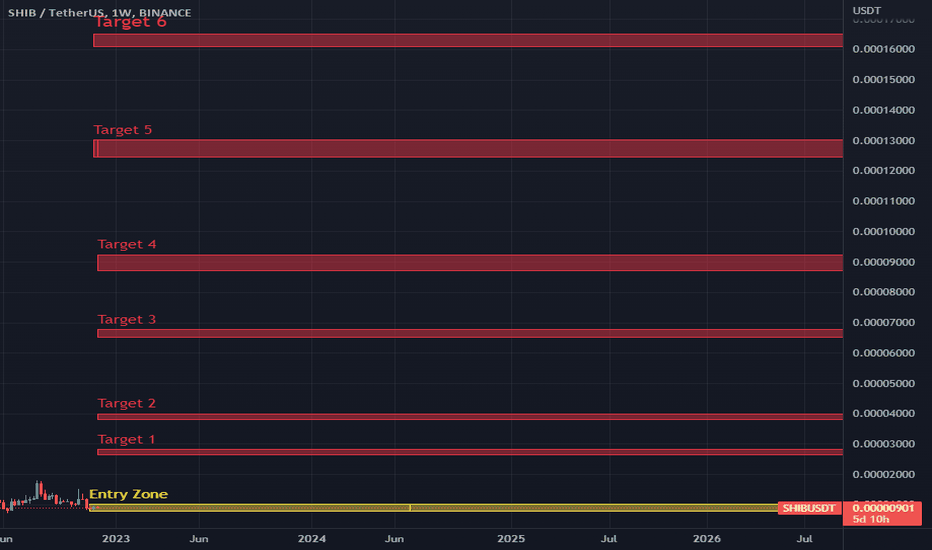932x550 pixels.
Task: Click the Jul label before 2026
Action: click(609, 539)
